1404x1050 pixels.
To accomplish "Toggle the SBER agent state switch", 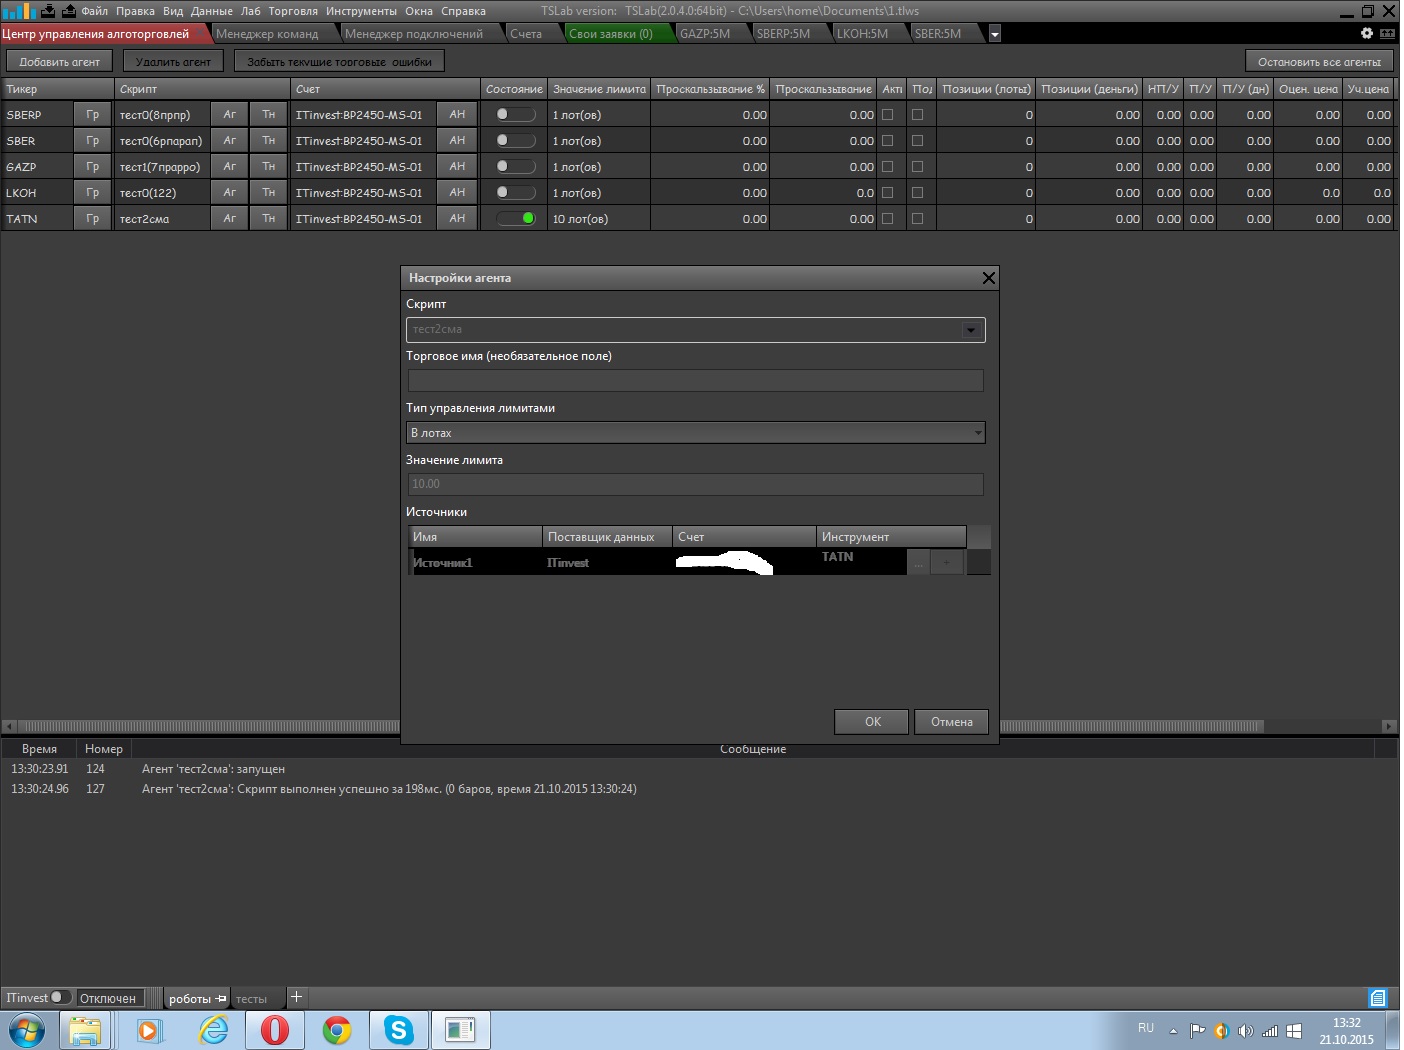I will (x=515, y=141).
